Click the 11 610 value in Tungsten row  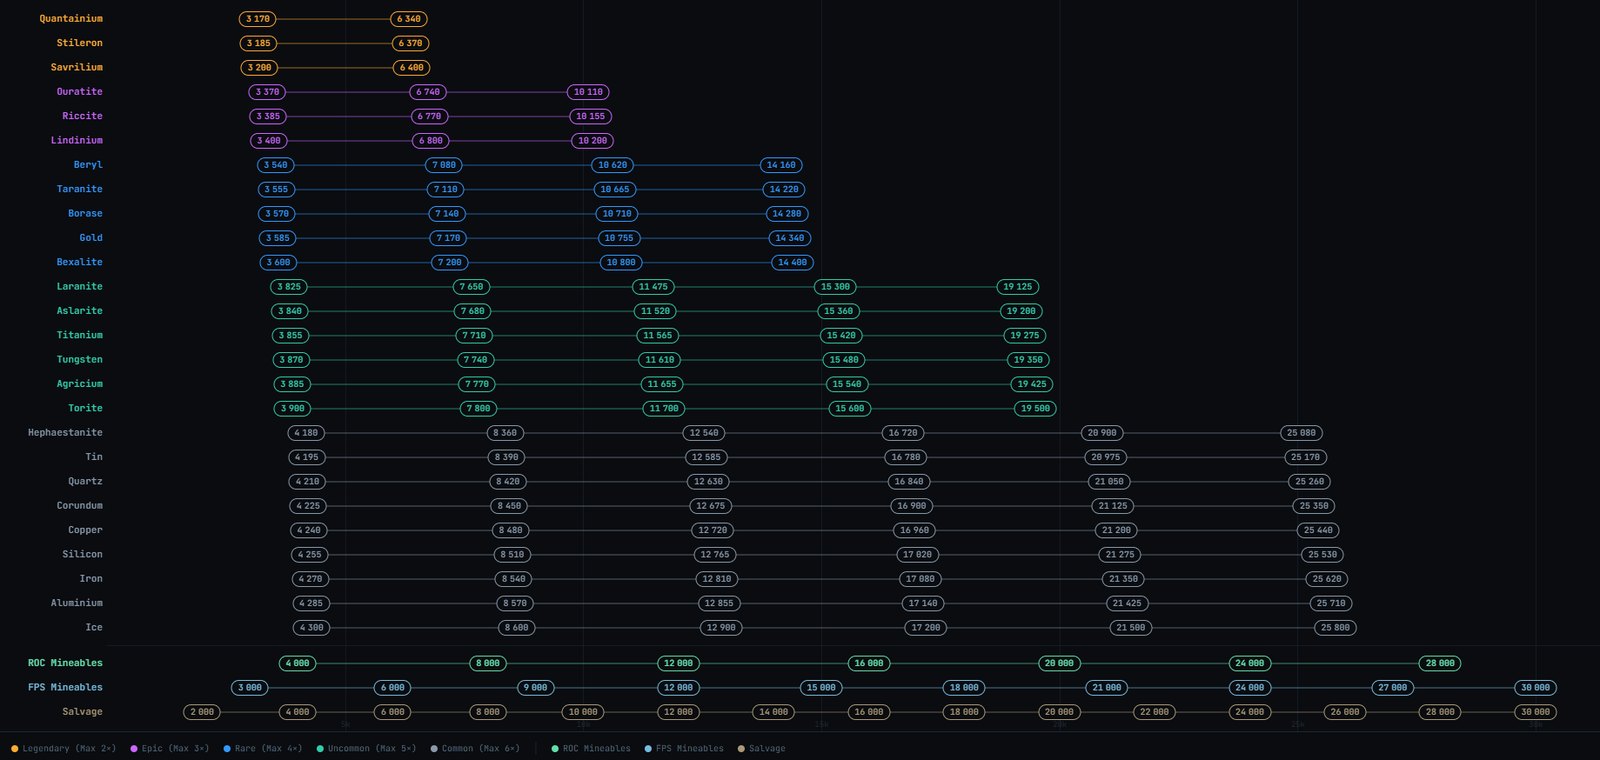pos(660,360)
